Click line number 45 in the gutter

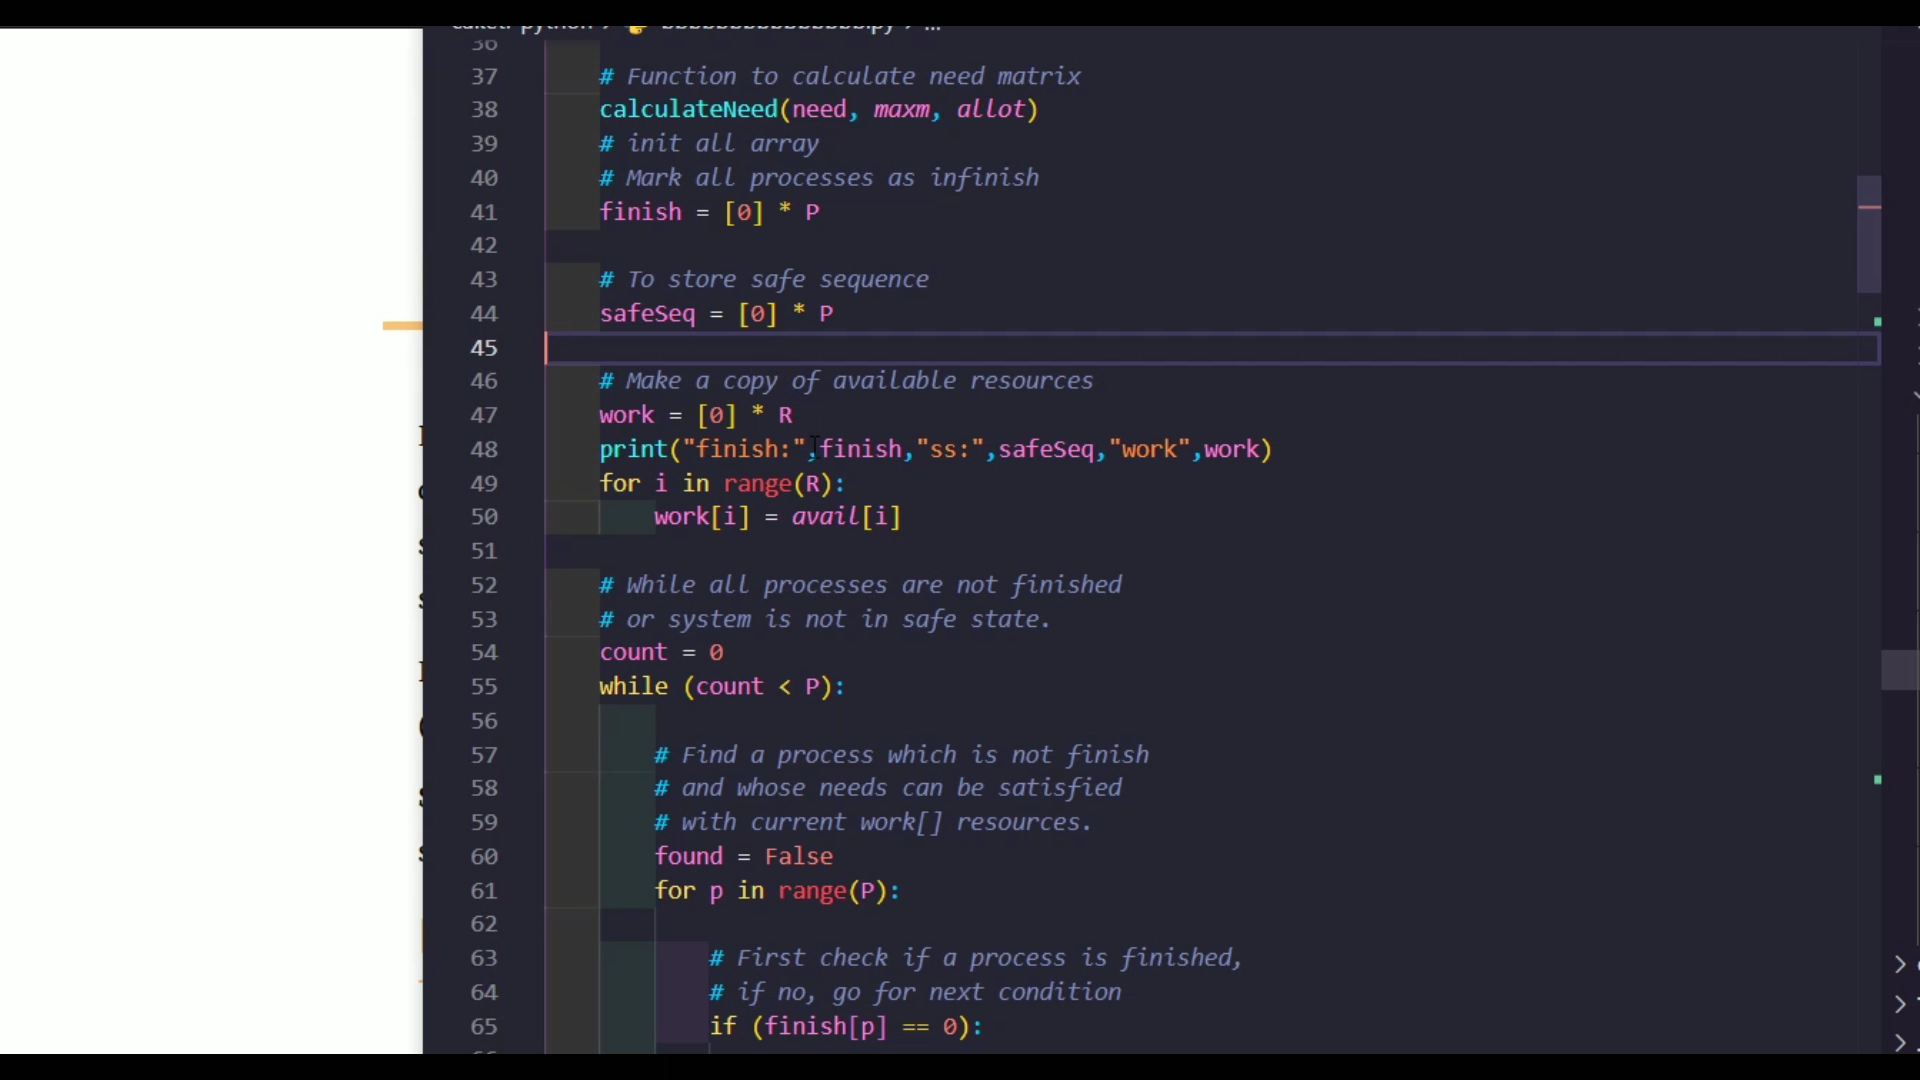[484, 348]
